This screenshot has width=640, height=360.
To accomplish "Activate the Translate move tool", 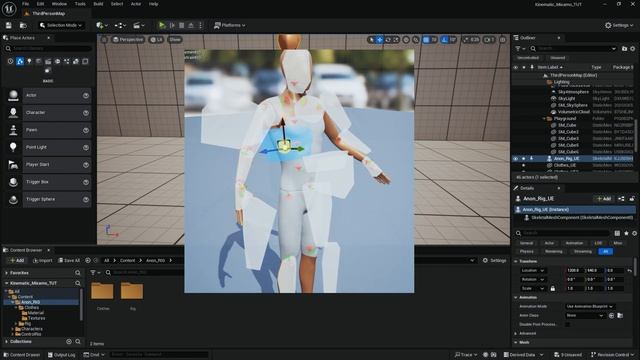I will (x=380, y=40).
